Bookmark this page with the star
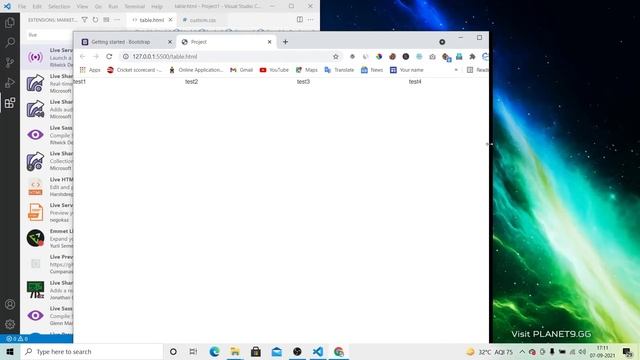The width and height of the screenshot is (640, 360). point(336,56)
